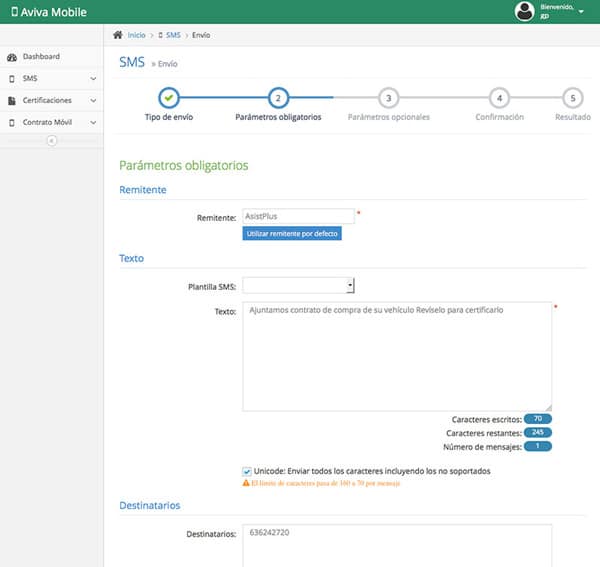Expand the Certificaciones submenu chevron
Viewport: 600px width, 567px height.
pyautogui.click(x=93, y=100)
